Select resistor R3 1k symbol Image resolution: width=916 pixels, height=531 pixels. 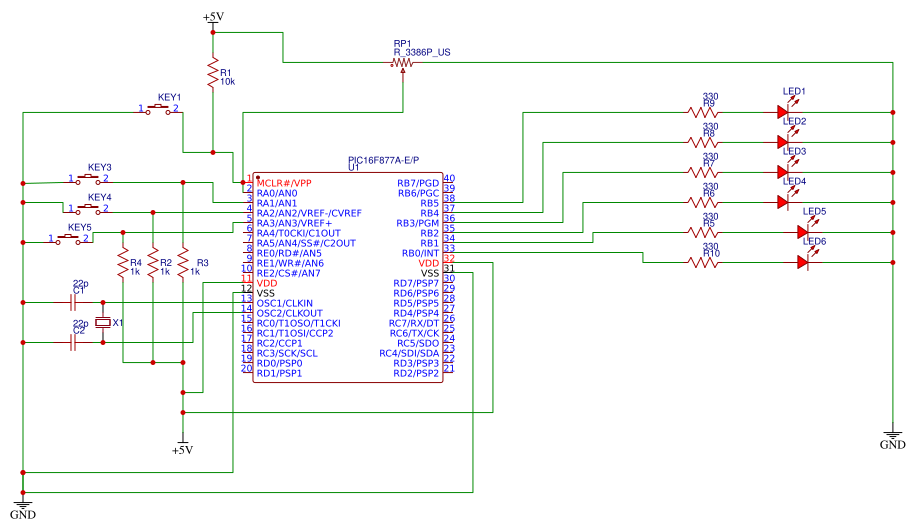(183, 263)
